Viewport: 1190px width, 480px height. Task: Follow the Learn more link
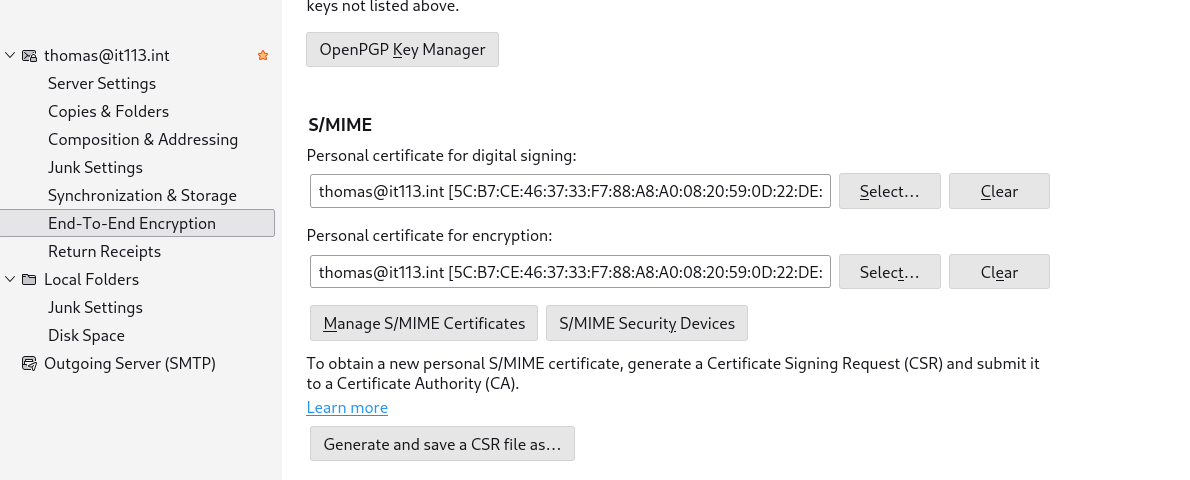347,408
